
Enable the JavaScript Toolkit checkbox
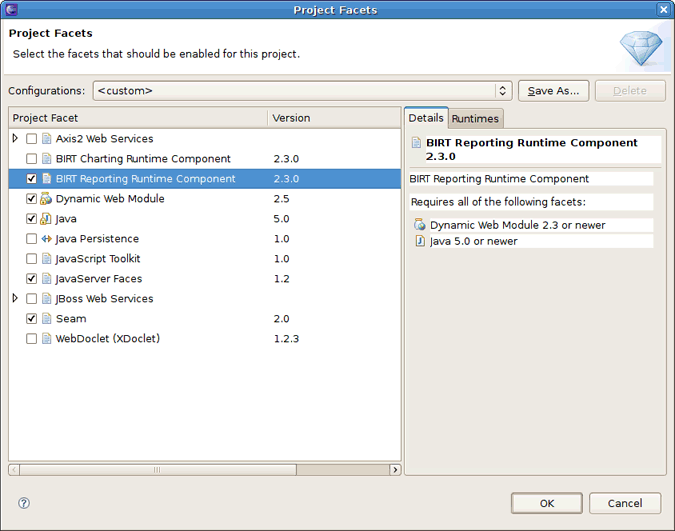coord(31,259)
